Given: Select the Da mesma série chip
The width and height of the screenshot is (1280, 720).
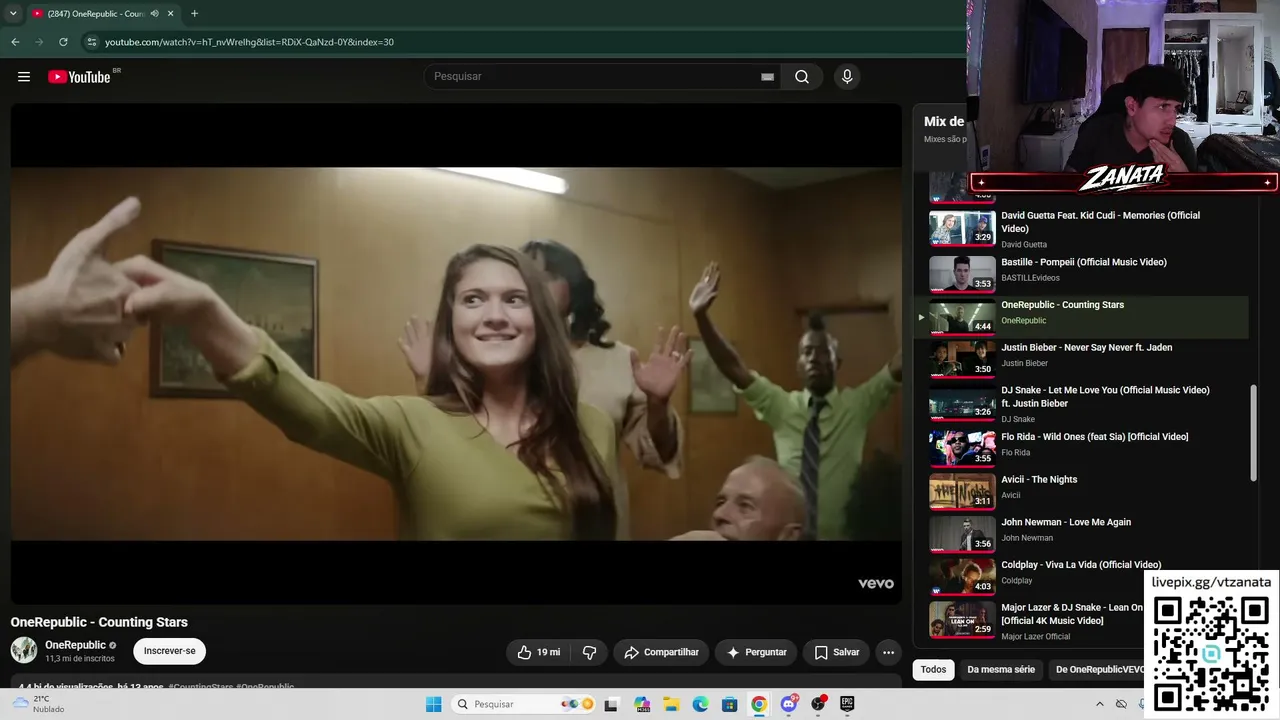Looking at the screenshot, I should [x=1001, y=670].
